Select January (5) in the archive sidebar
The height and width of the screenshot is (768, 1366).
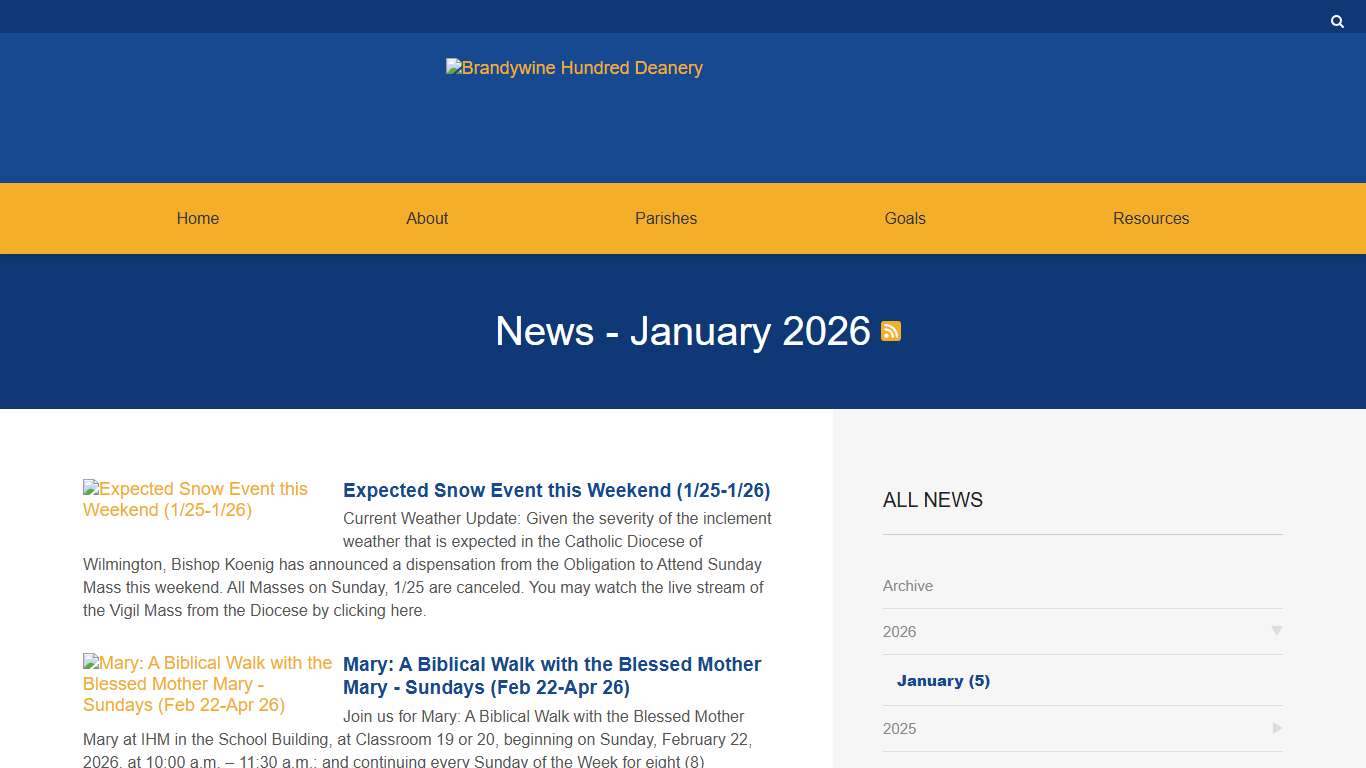943,680
